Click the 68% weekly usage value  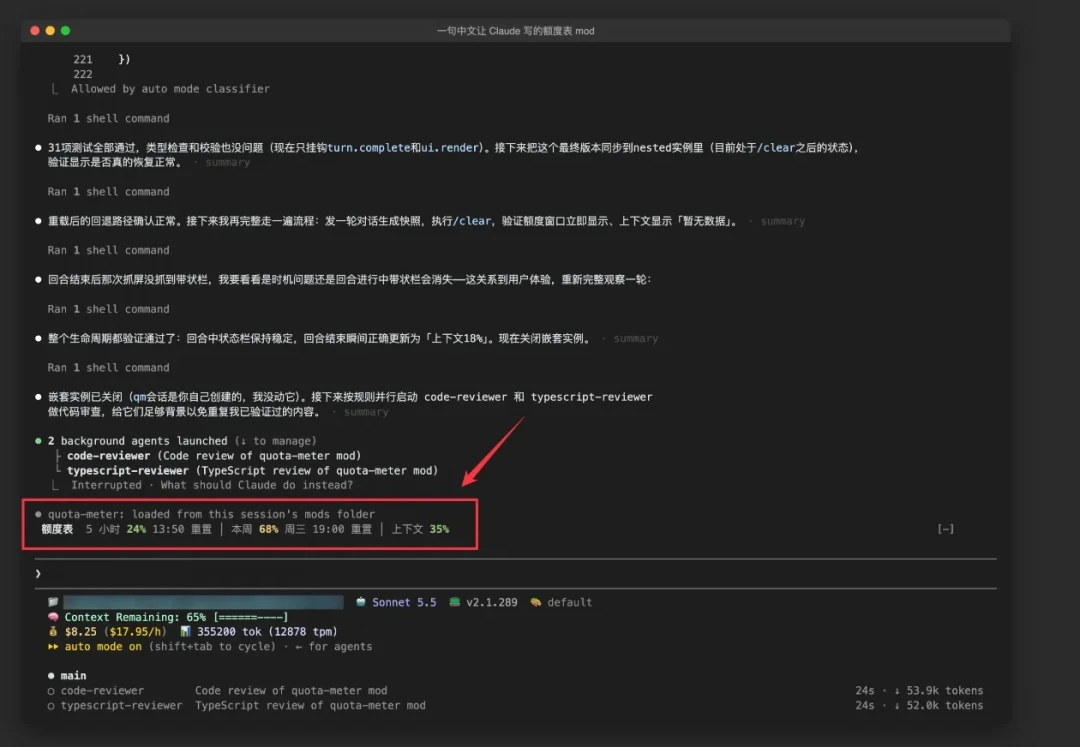(269, 529)
